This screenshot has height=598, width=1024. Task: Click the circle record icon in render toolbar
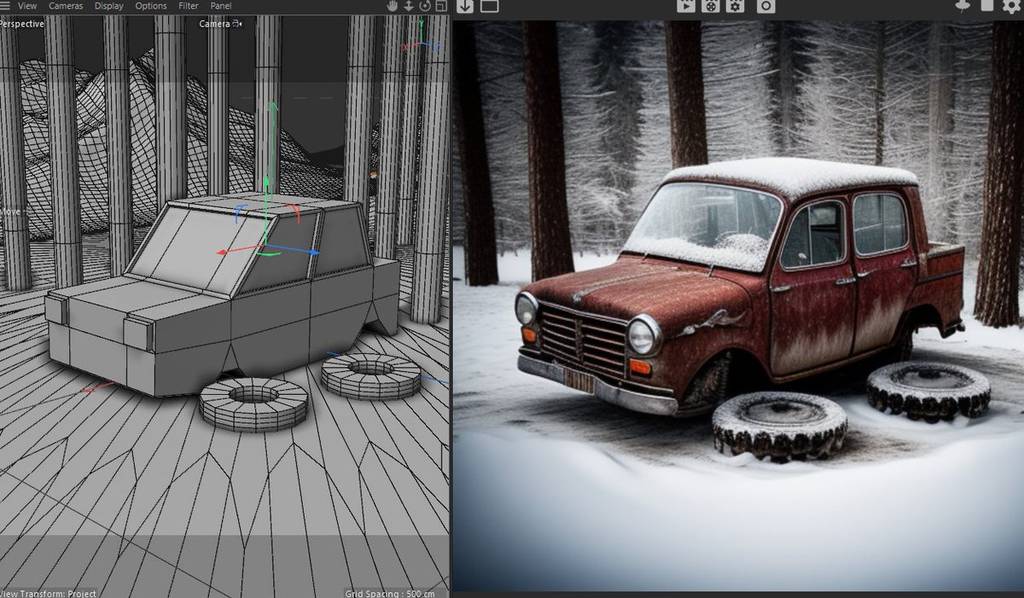tap(766, 6)
